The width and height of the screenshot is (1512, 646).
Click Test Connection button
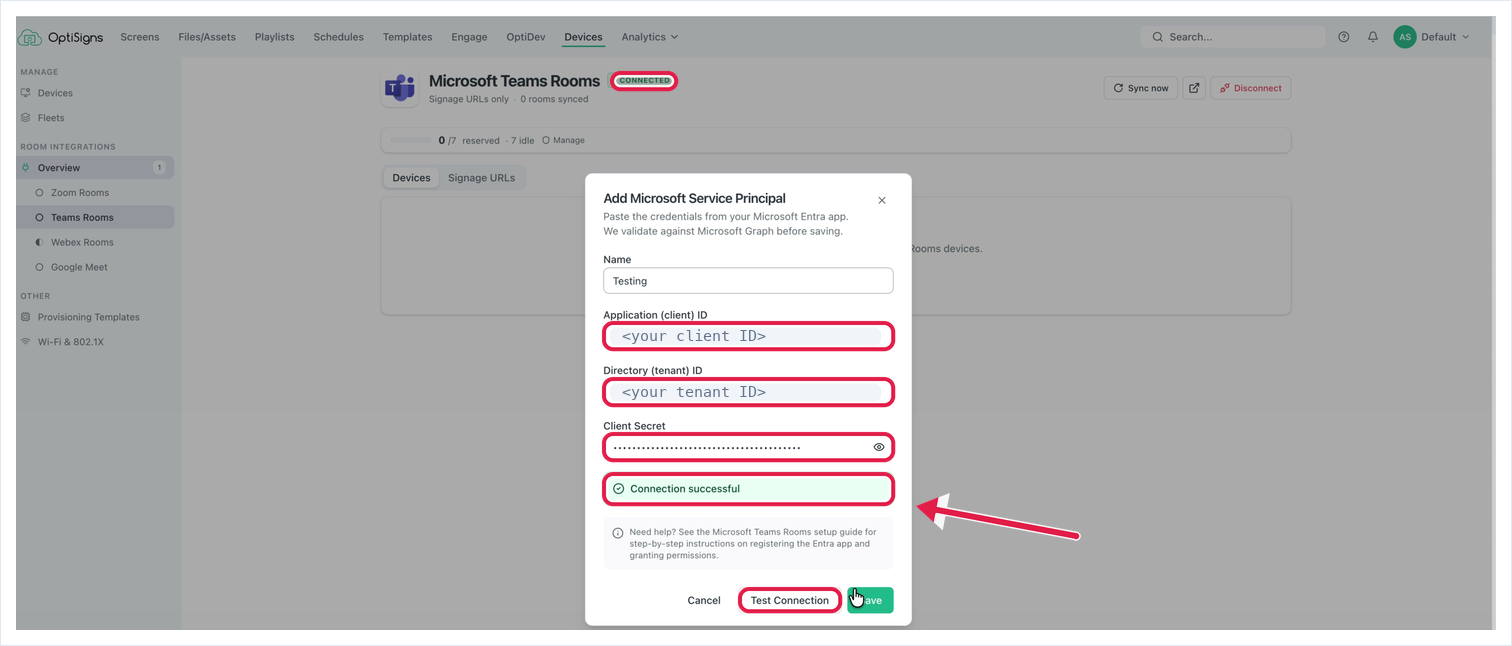[790, 600]
